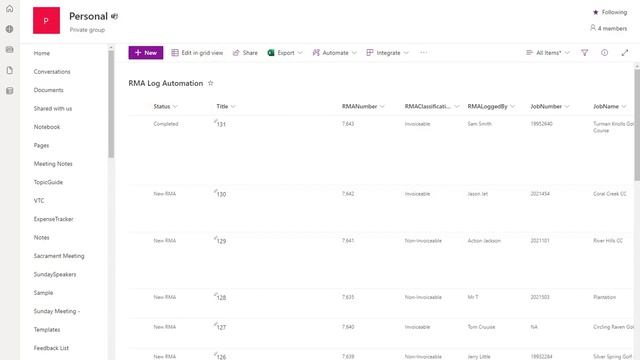Go to Home in the left navigation
This screenshot has height=360, width=640.
42,53
